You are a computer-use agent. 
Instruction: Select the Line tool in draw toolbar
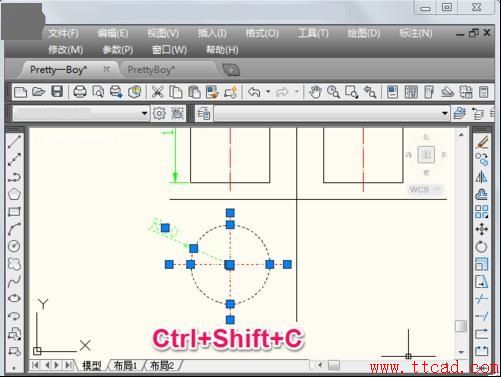[x=14, y=142]
